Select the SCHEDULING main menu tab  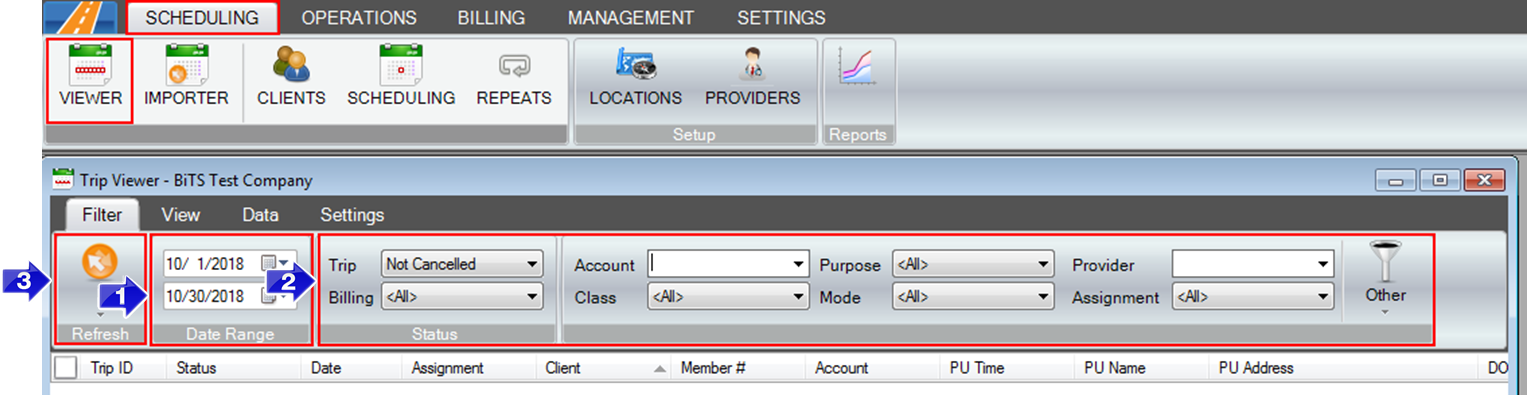[x=202, y=17]
